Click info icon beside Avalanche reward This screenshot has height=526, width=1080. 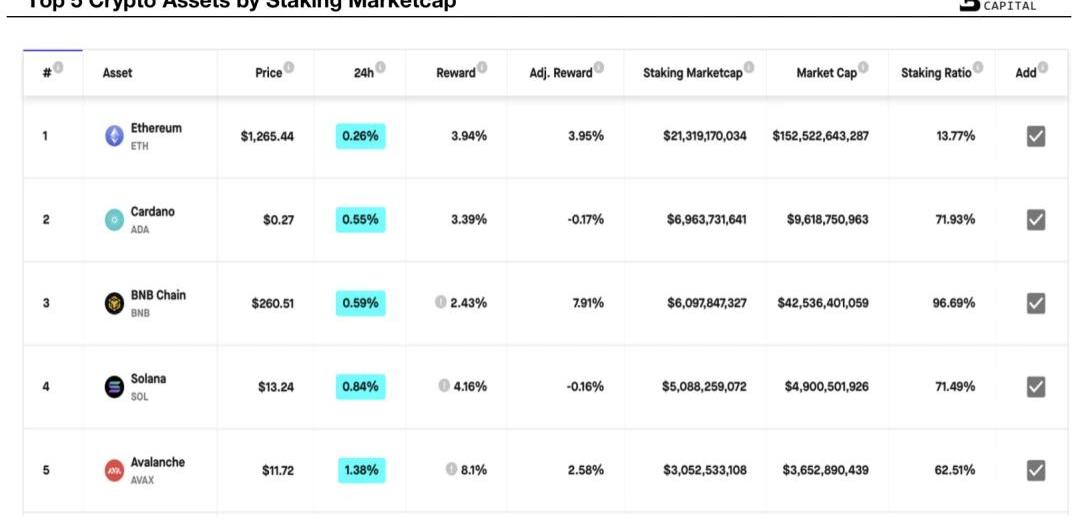[x=449, y=469]
